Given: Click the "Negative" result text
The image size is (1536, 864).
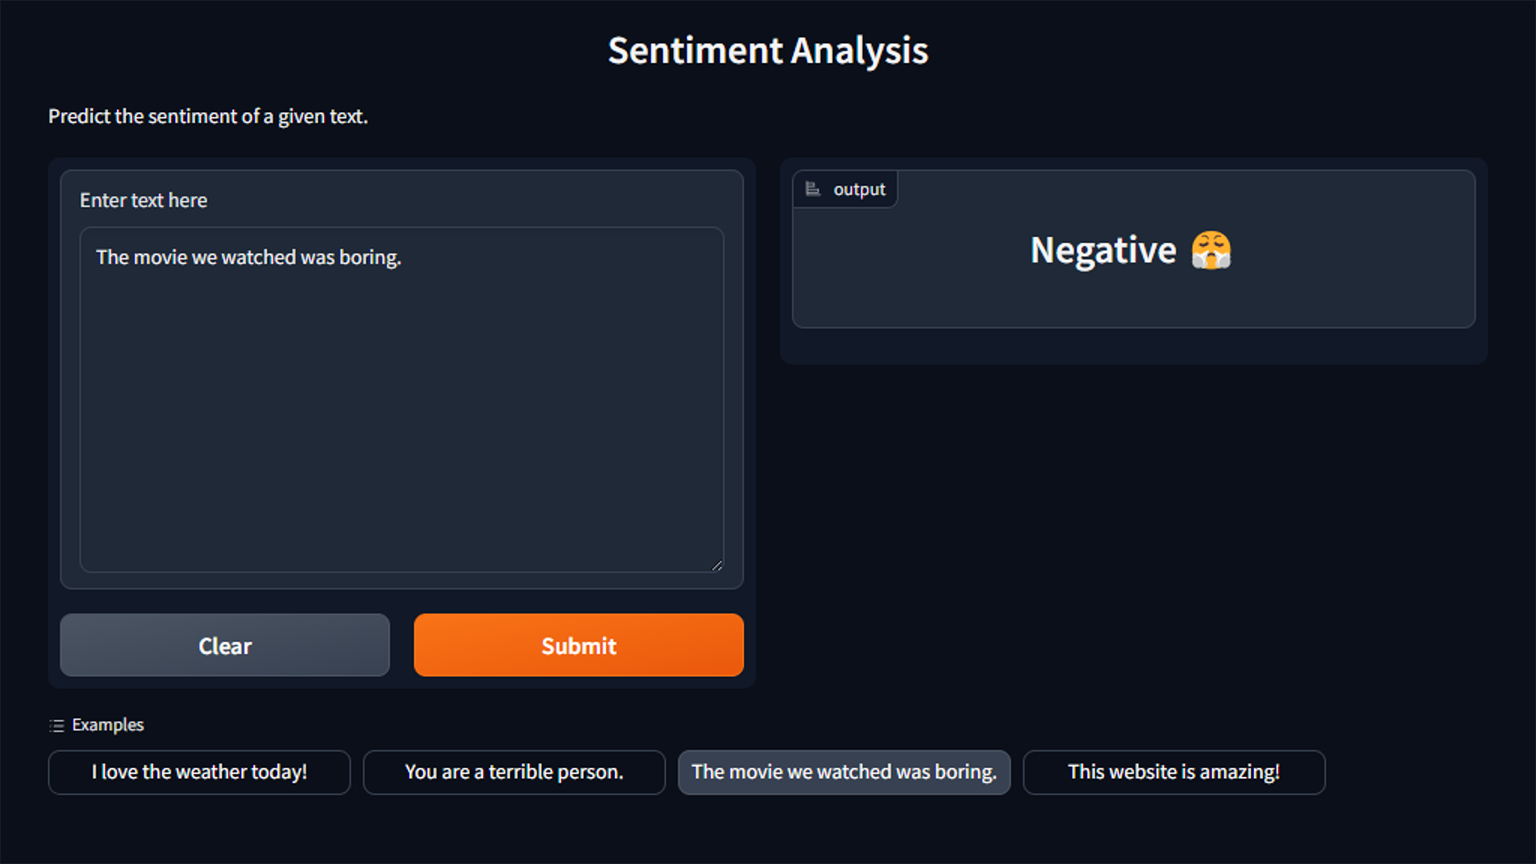Looking at the screenshot, I should 1103,250.
